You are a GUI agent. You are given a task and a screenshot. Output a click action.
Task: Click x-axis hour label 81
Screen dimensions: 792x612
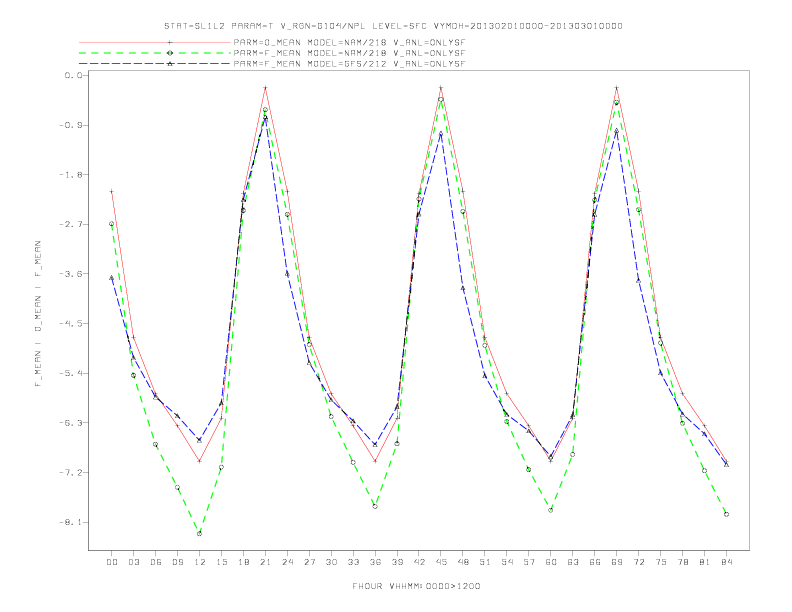[705, 562]
